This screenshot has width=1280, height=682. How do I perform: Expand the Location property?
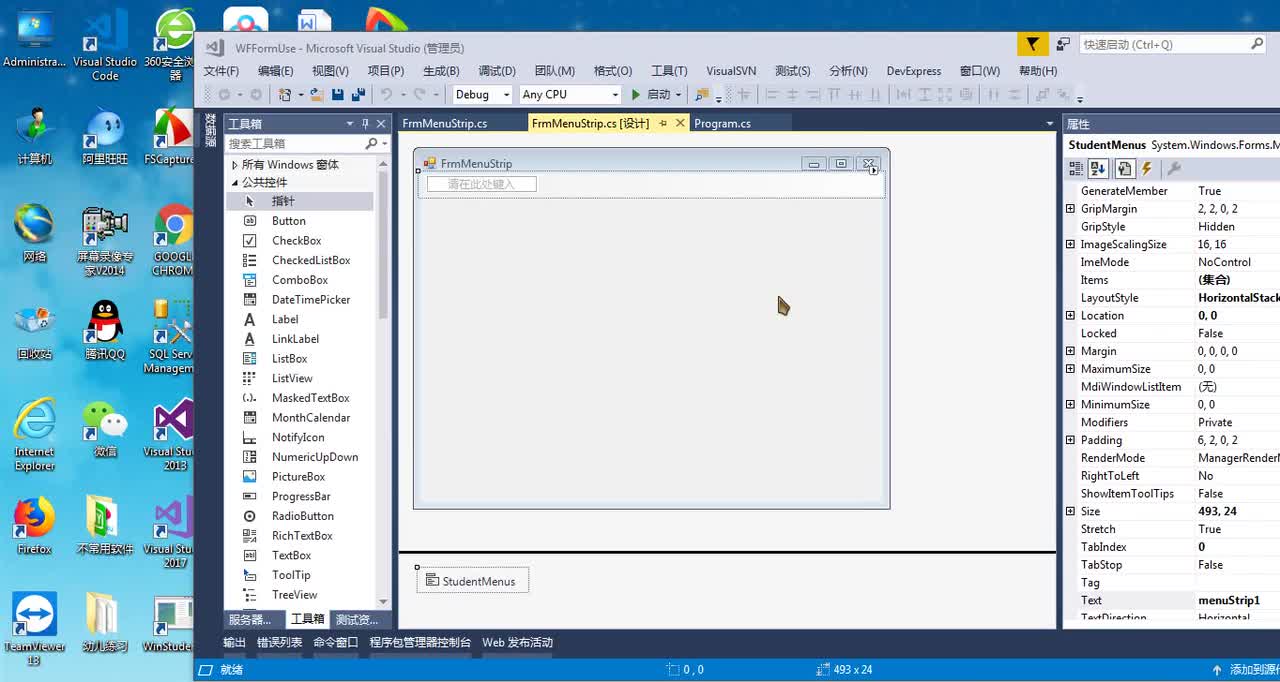coord(1070,316)
